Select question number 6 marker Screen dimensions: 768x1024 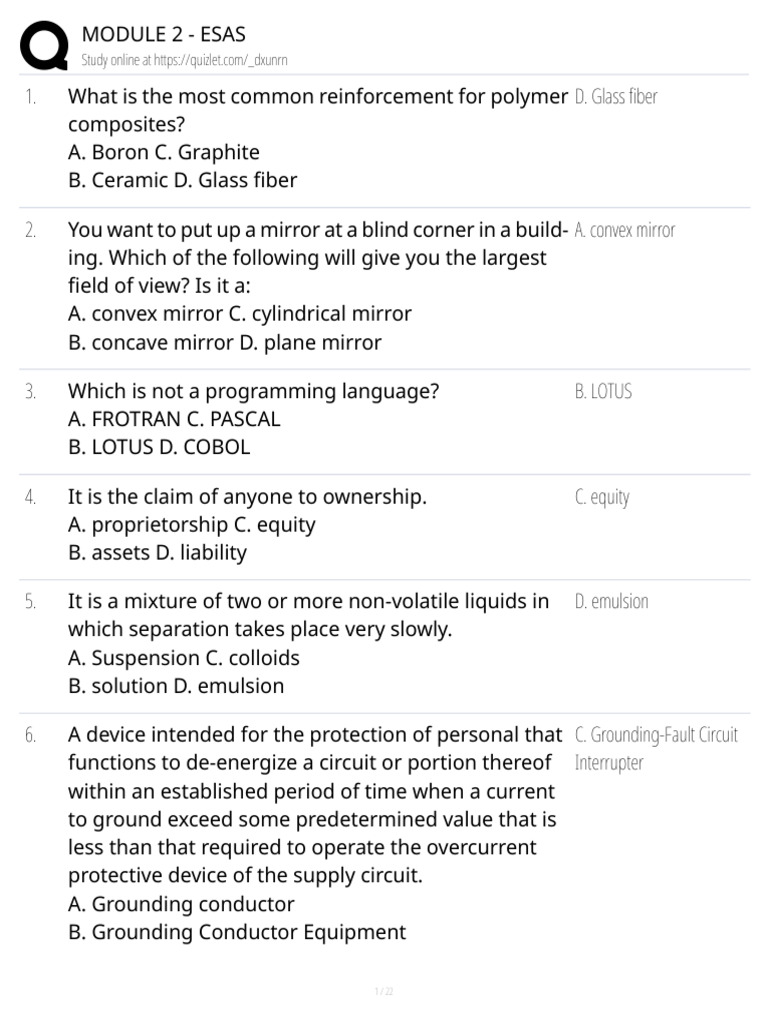pyautogui.click(x=31, y=735)
